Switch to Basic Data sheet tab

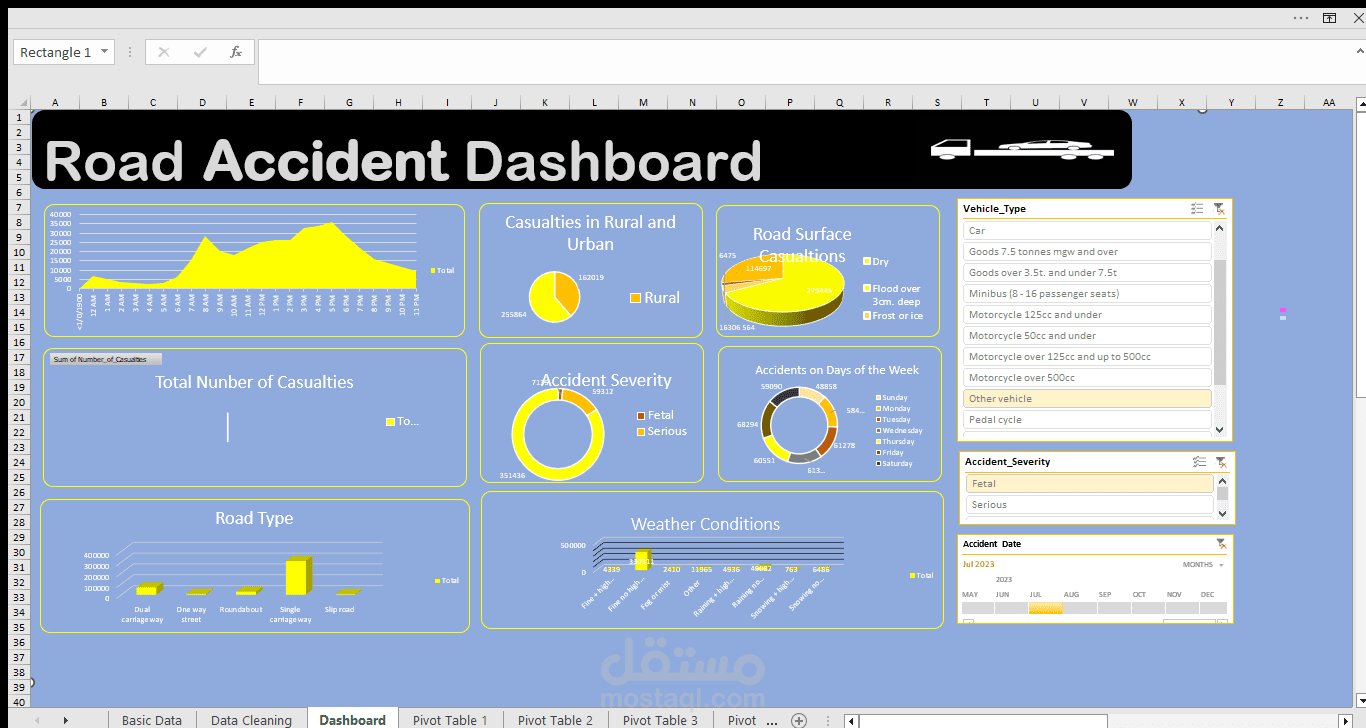[x=152, y=720]
